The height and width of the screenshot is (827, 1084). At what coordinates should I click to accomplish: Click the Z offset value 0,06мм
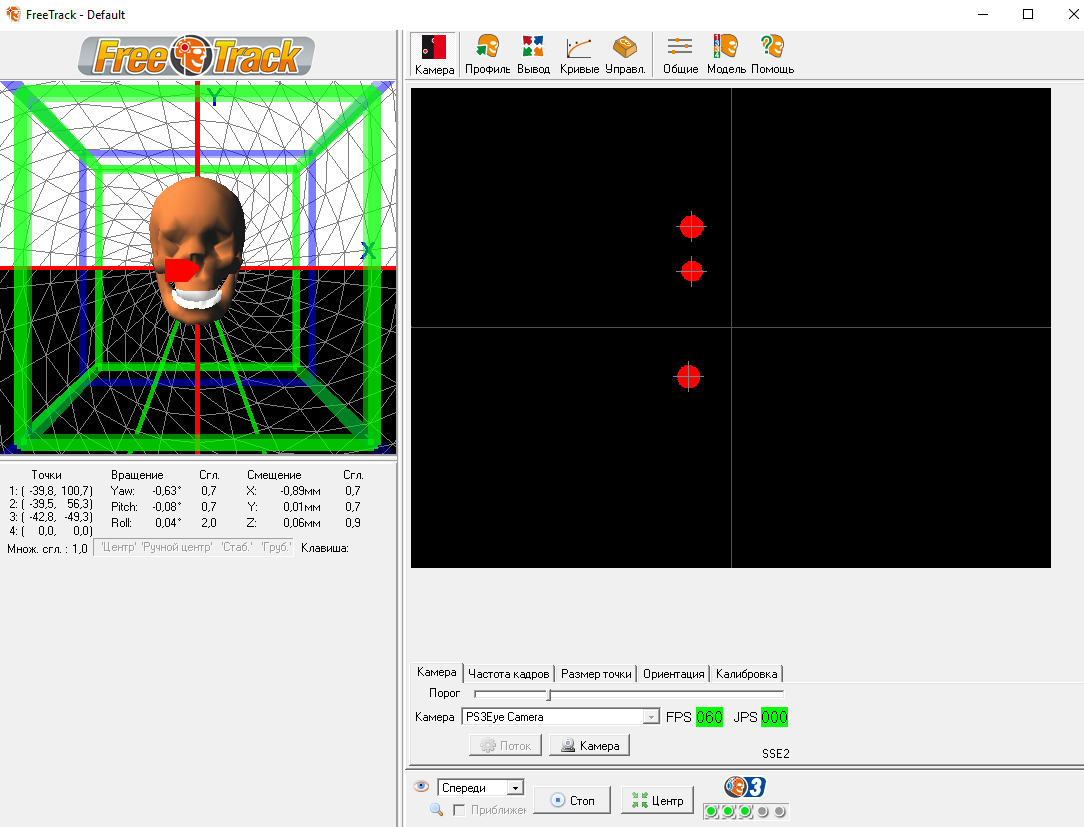pyautogui.click(x=301, y=523)
